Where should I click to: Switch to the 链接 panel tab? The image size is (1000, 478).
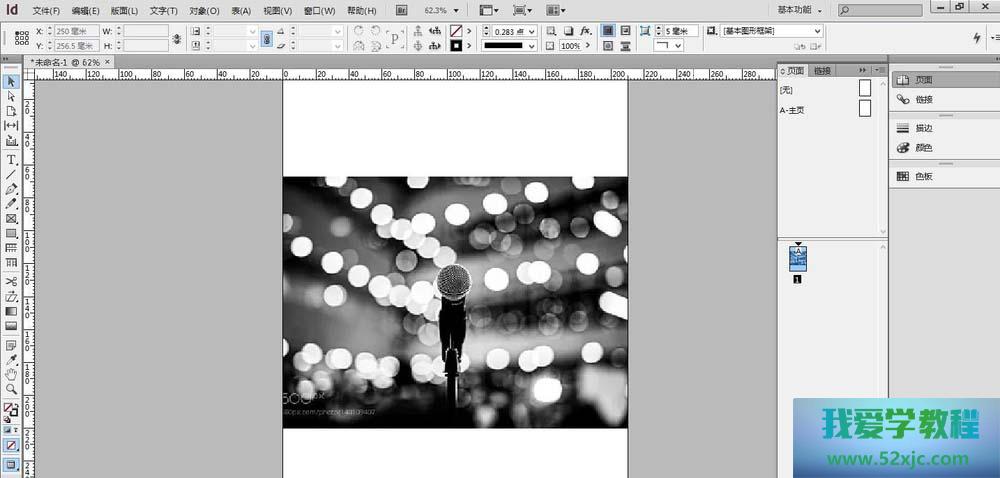click(x=822, y=70)
